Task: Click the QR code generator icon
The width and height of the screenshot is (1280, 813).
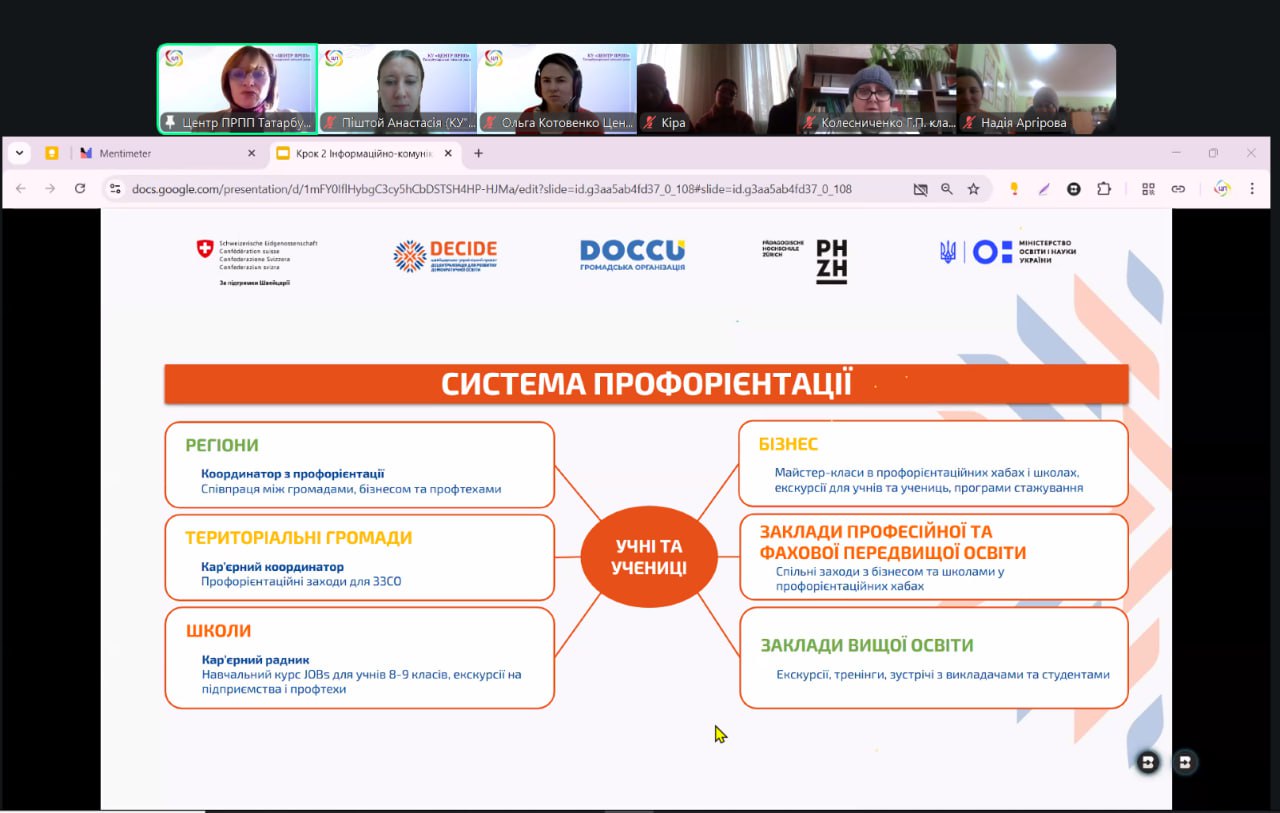Action: pos(1148,188)
